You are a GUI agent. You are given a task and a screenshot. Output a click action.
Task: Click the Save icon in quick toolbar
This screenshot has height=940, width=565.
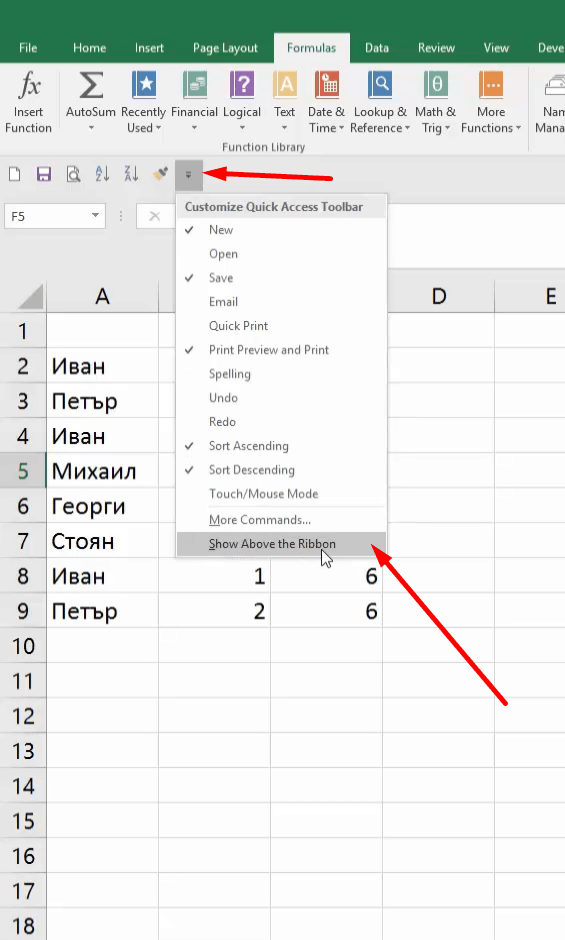coord(44,174)
